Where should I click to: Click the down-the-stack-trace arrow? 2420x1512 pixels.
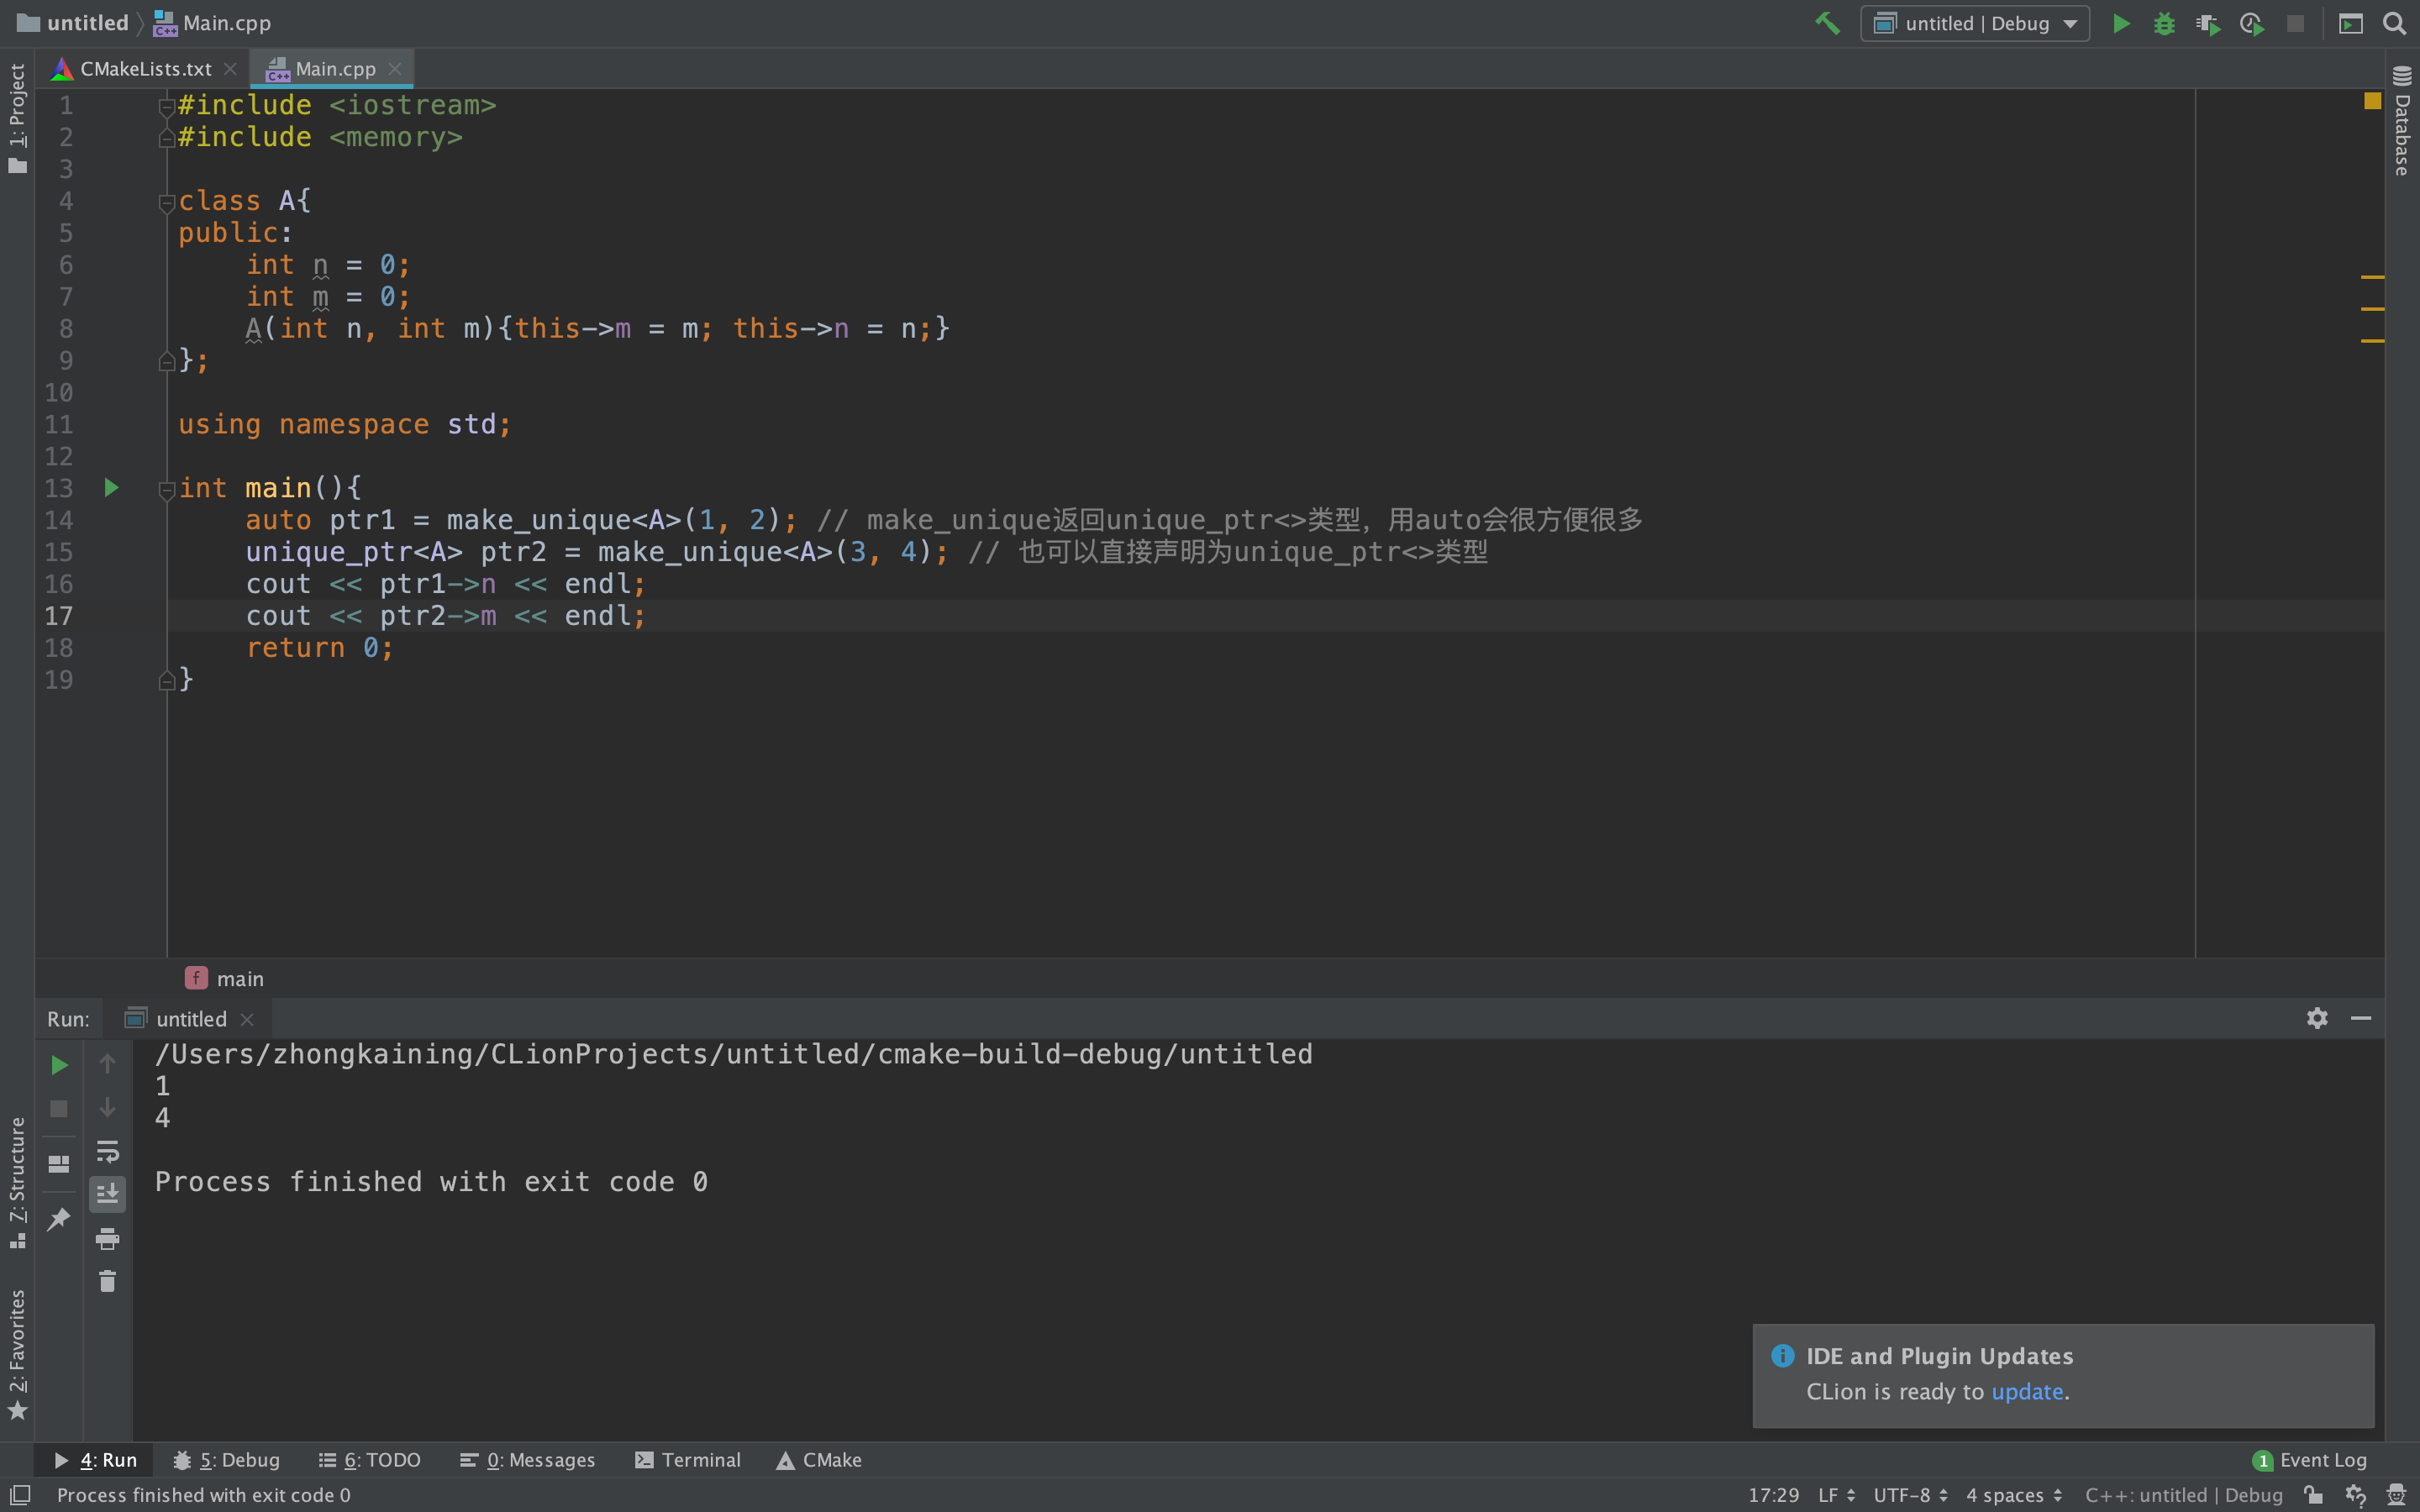tap(107, 1107)
